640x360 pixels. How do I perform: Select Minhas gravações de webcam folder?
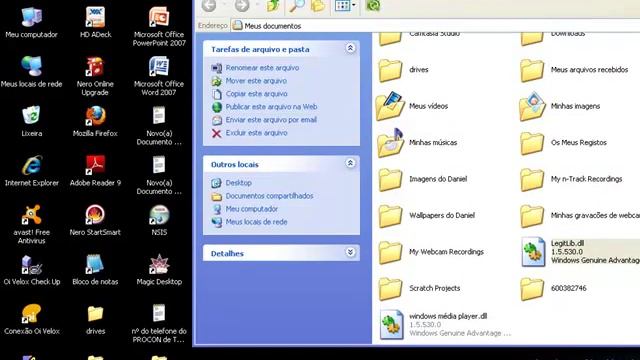(x=580, y=216)
